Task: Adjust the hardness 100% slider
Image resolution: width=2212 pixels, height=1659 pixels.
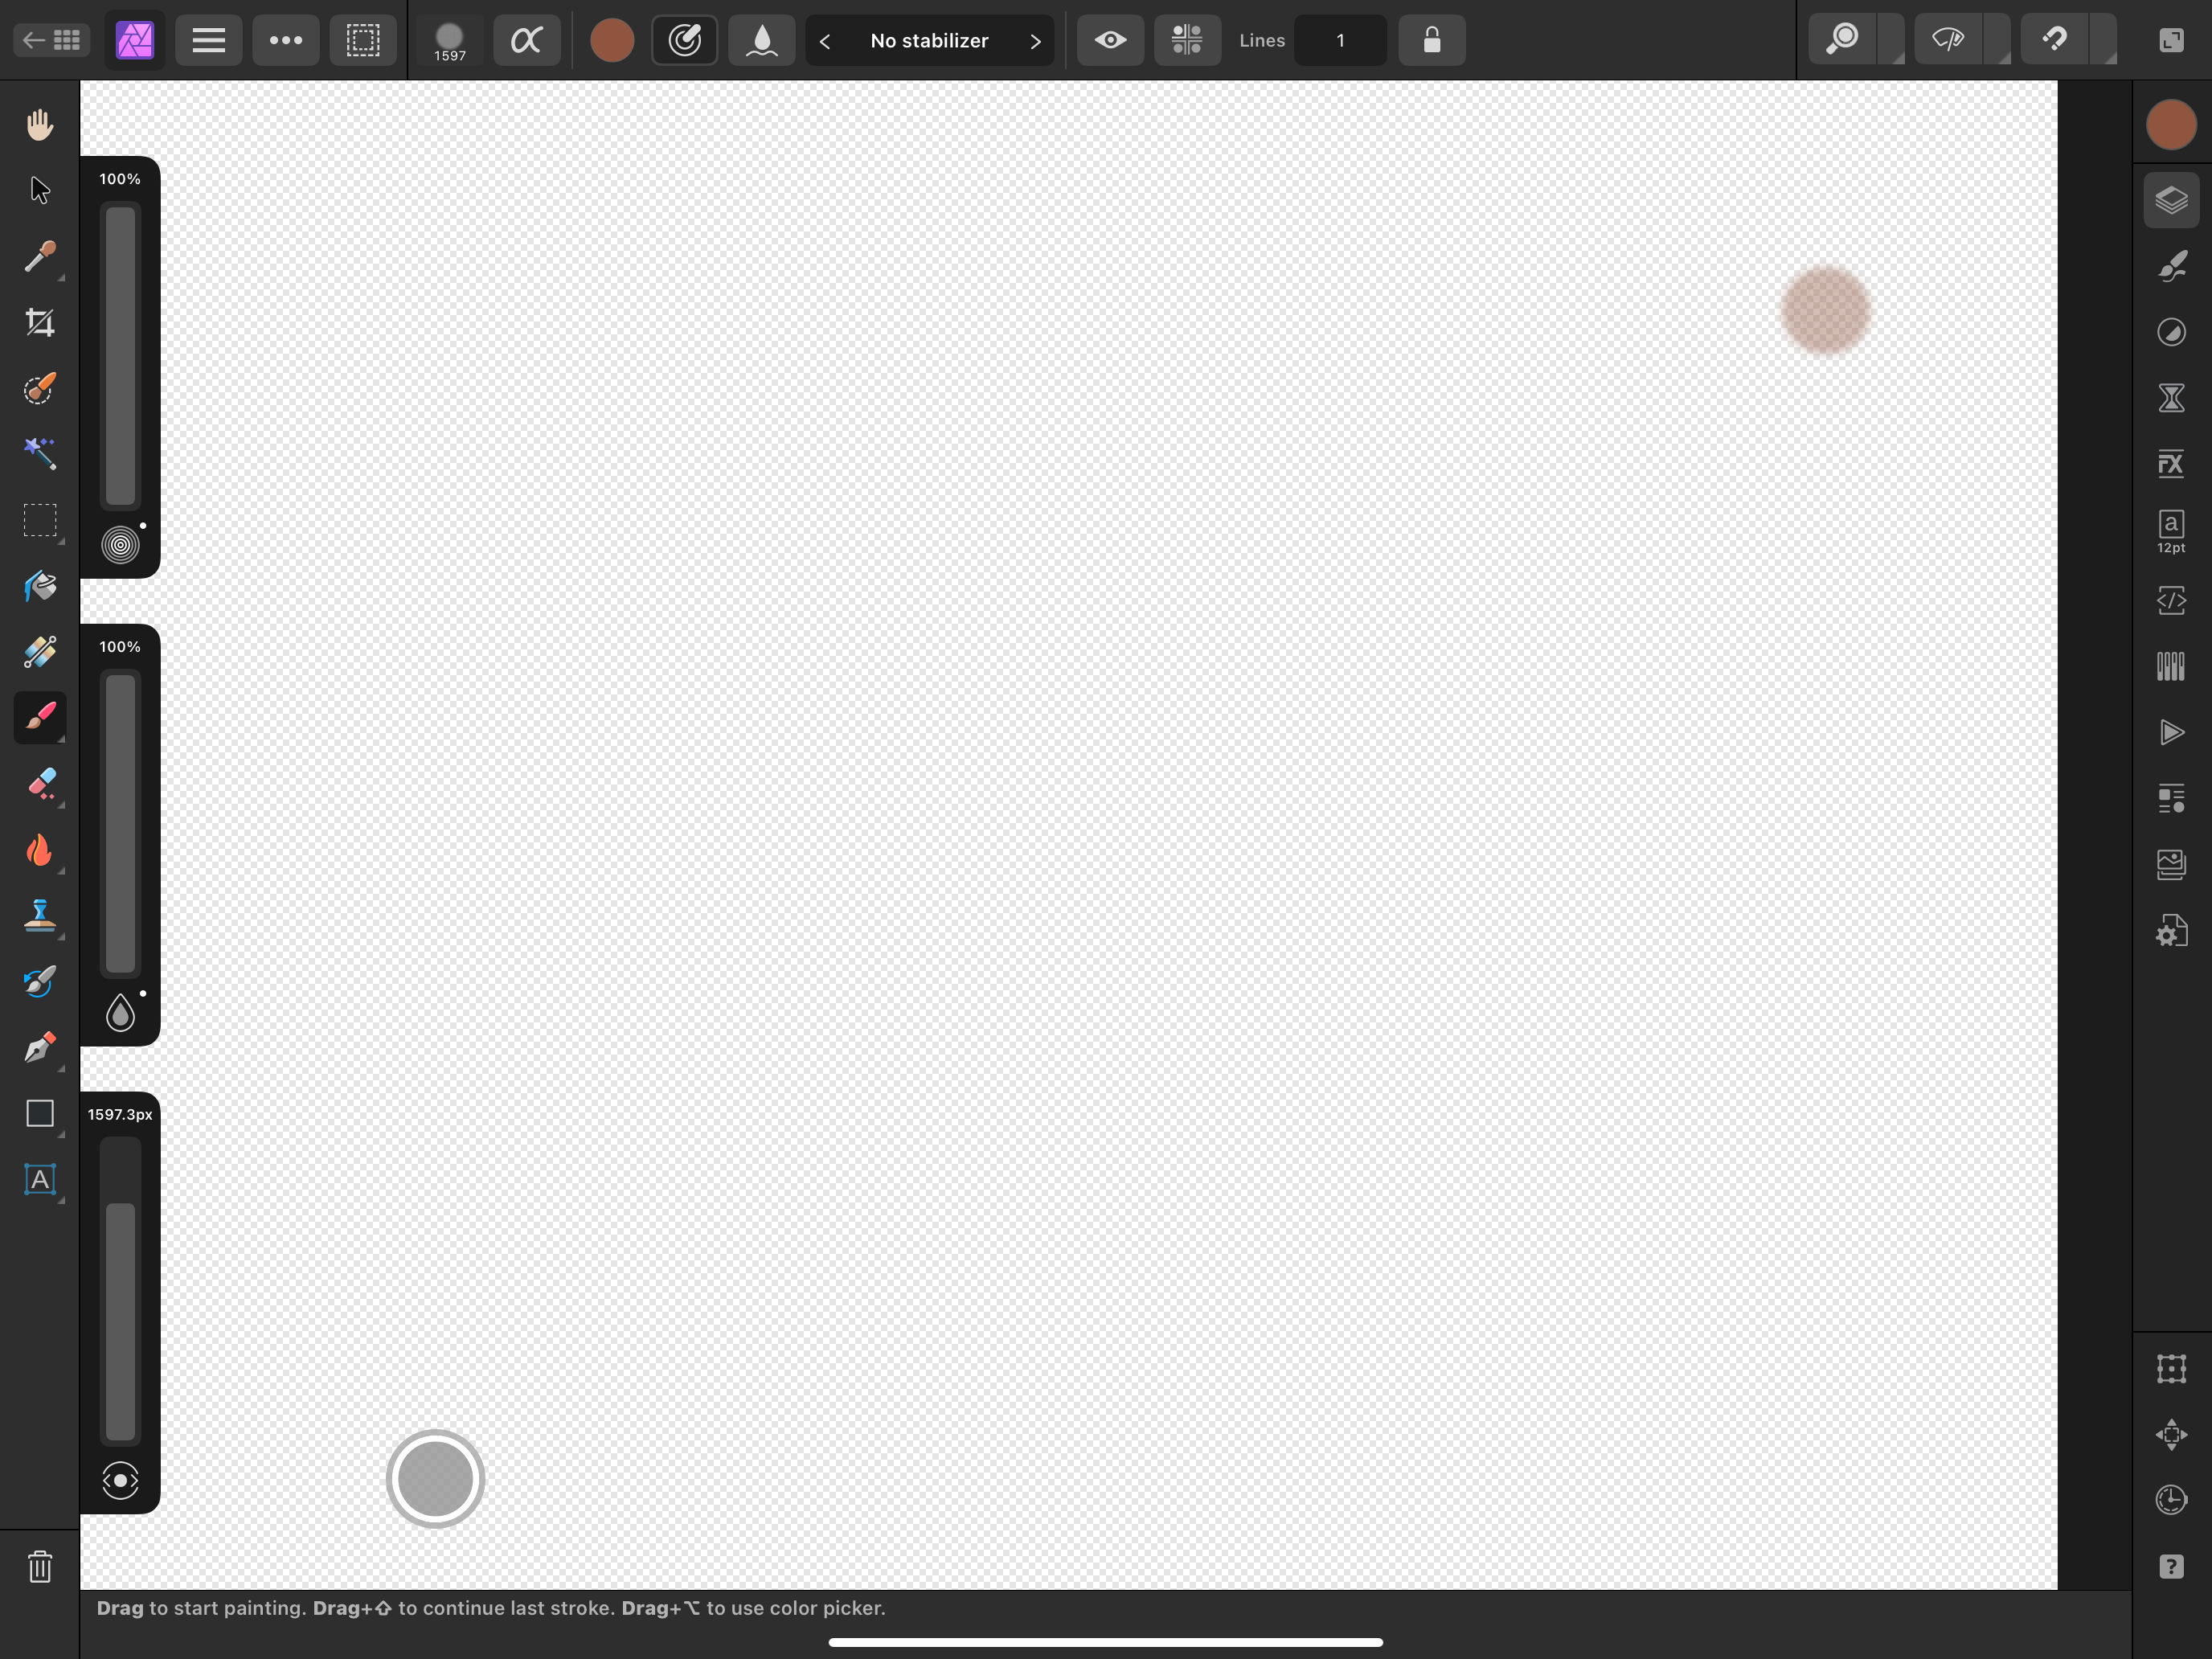Action: pos(120,356)
